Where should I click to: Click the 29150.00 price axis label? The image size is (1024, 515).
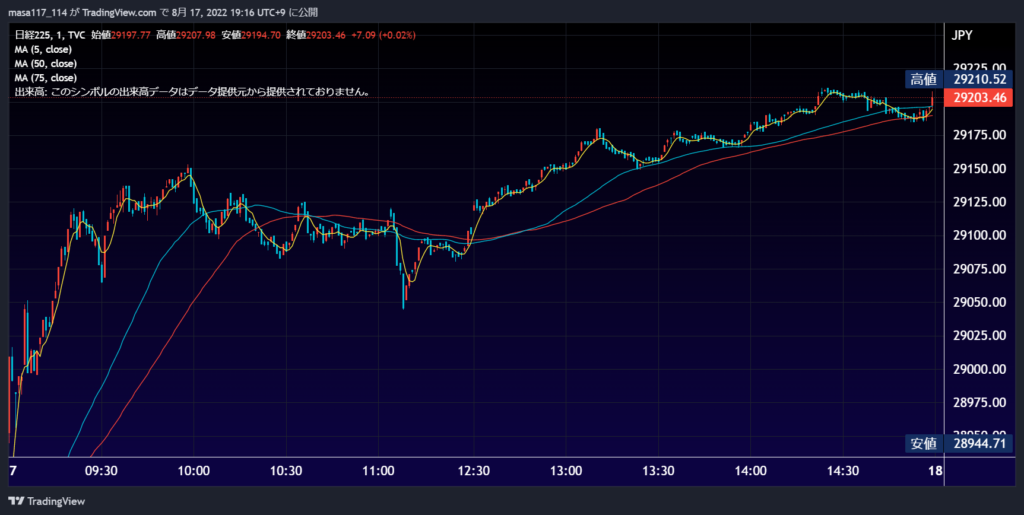pos(980,168)
